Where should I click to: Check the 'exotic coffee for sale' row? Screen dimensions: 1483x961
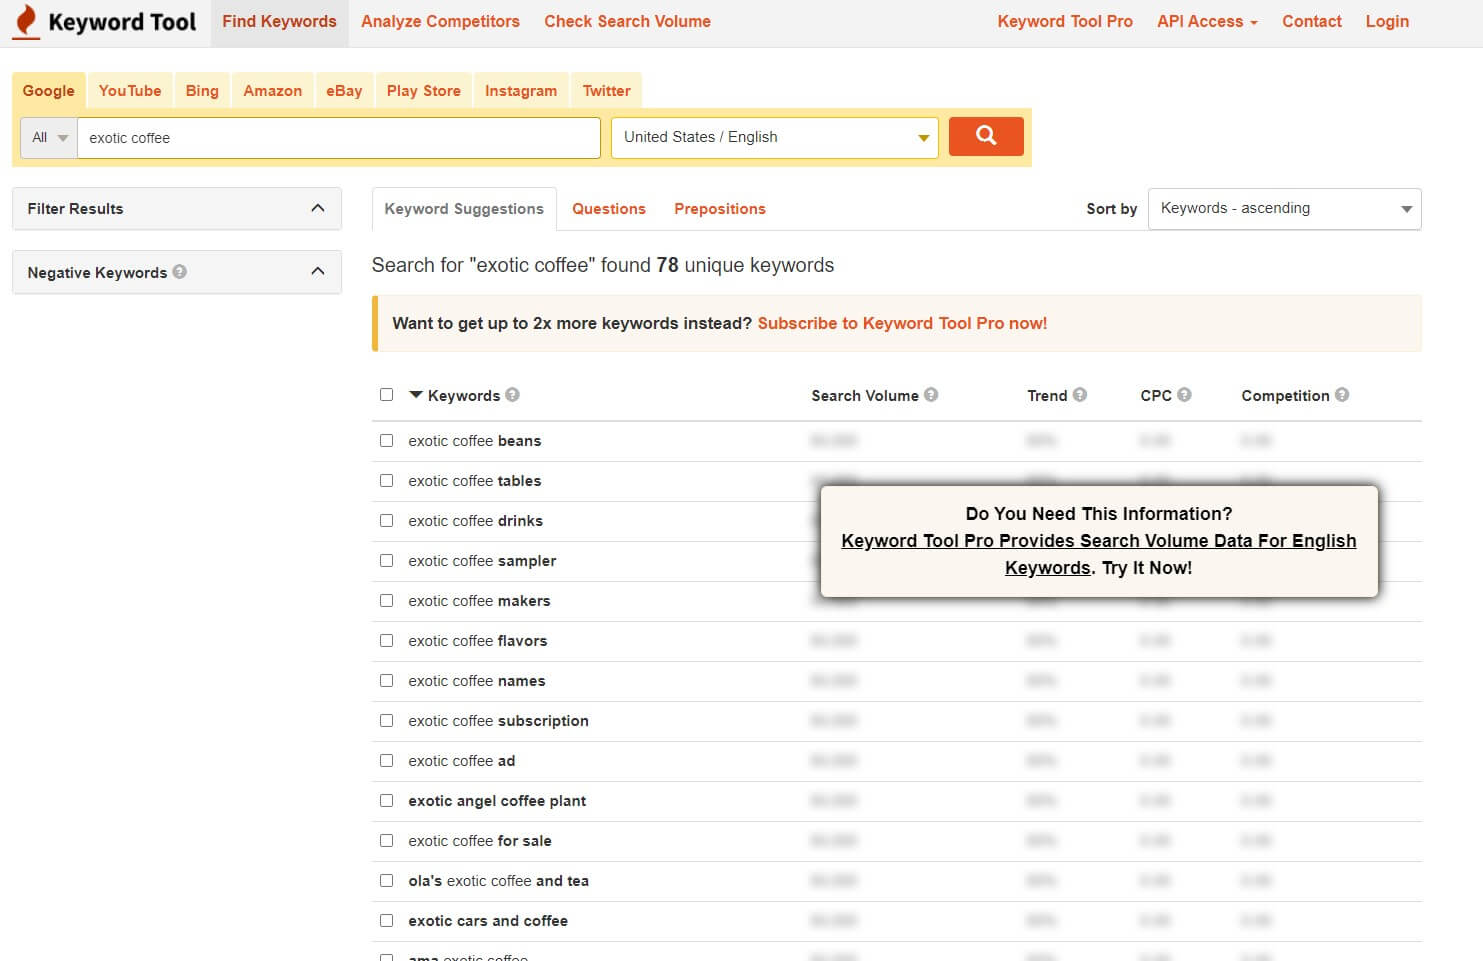(386, 840)
